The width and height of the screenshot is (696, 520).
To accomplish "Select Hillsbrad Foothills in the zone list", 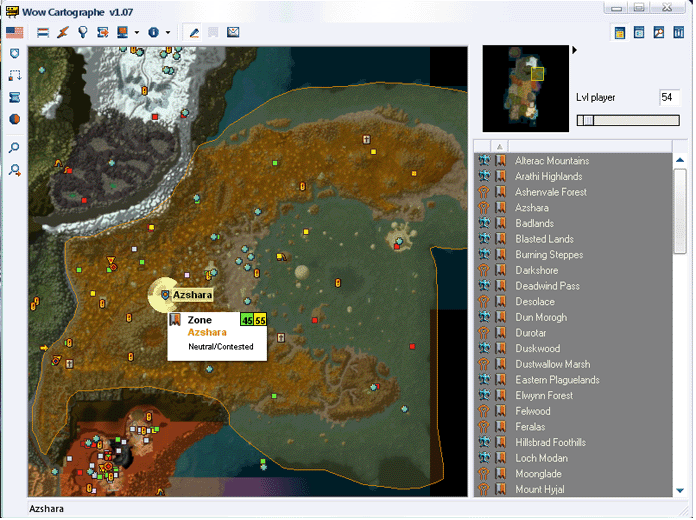I will coord(550,442).
